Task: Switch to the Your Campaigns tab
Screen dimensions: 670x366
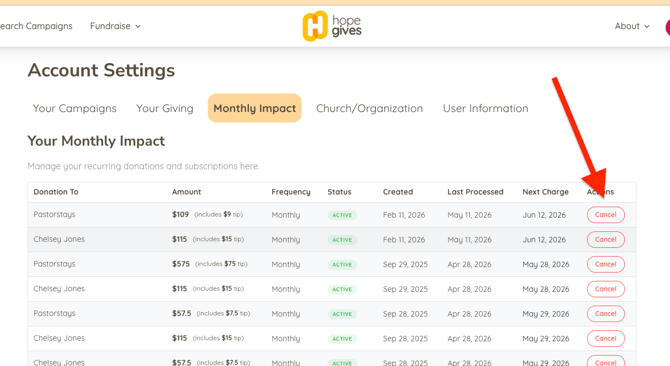Action: click(x=75, y=108)
